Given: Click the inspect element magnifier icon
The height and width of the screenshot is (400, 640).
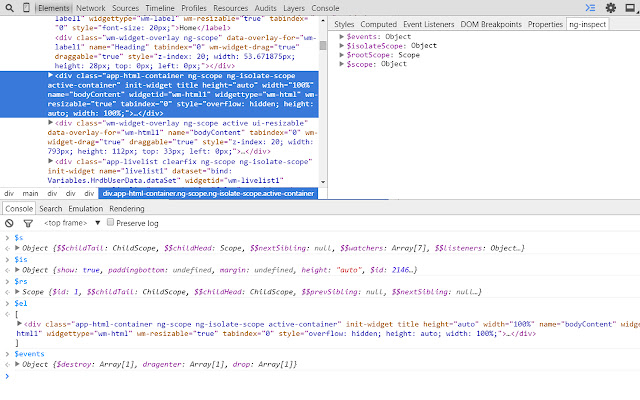Looking at the screenshot, I should pos(8,7).
